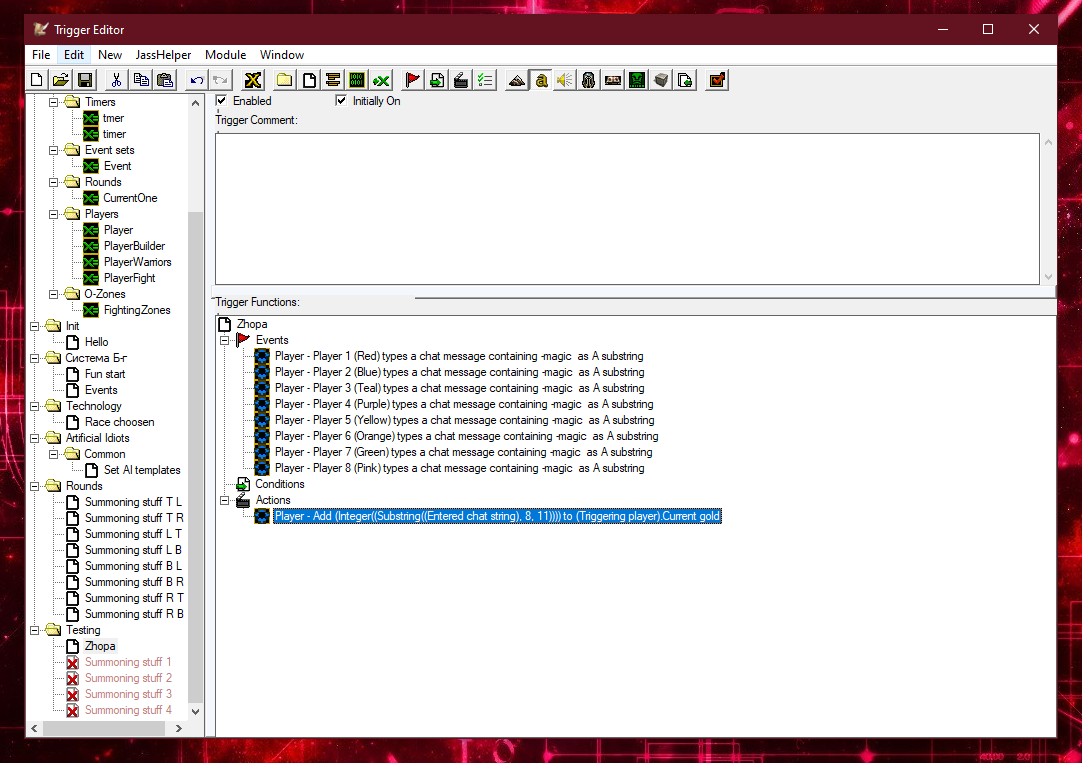Select the Conditions node
The height and width of the screenshot is (763, 1082).
(x=279, y=484)
